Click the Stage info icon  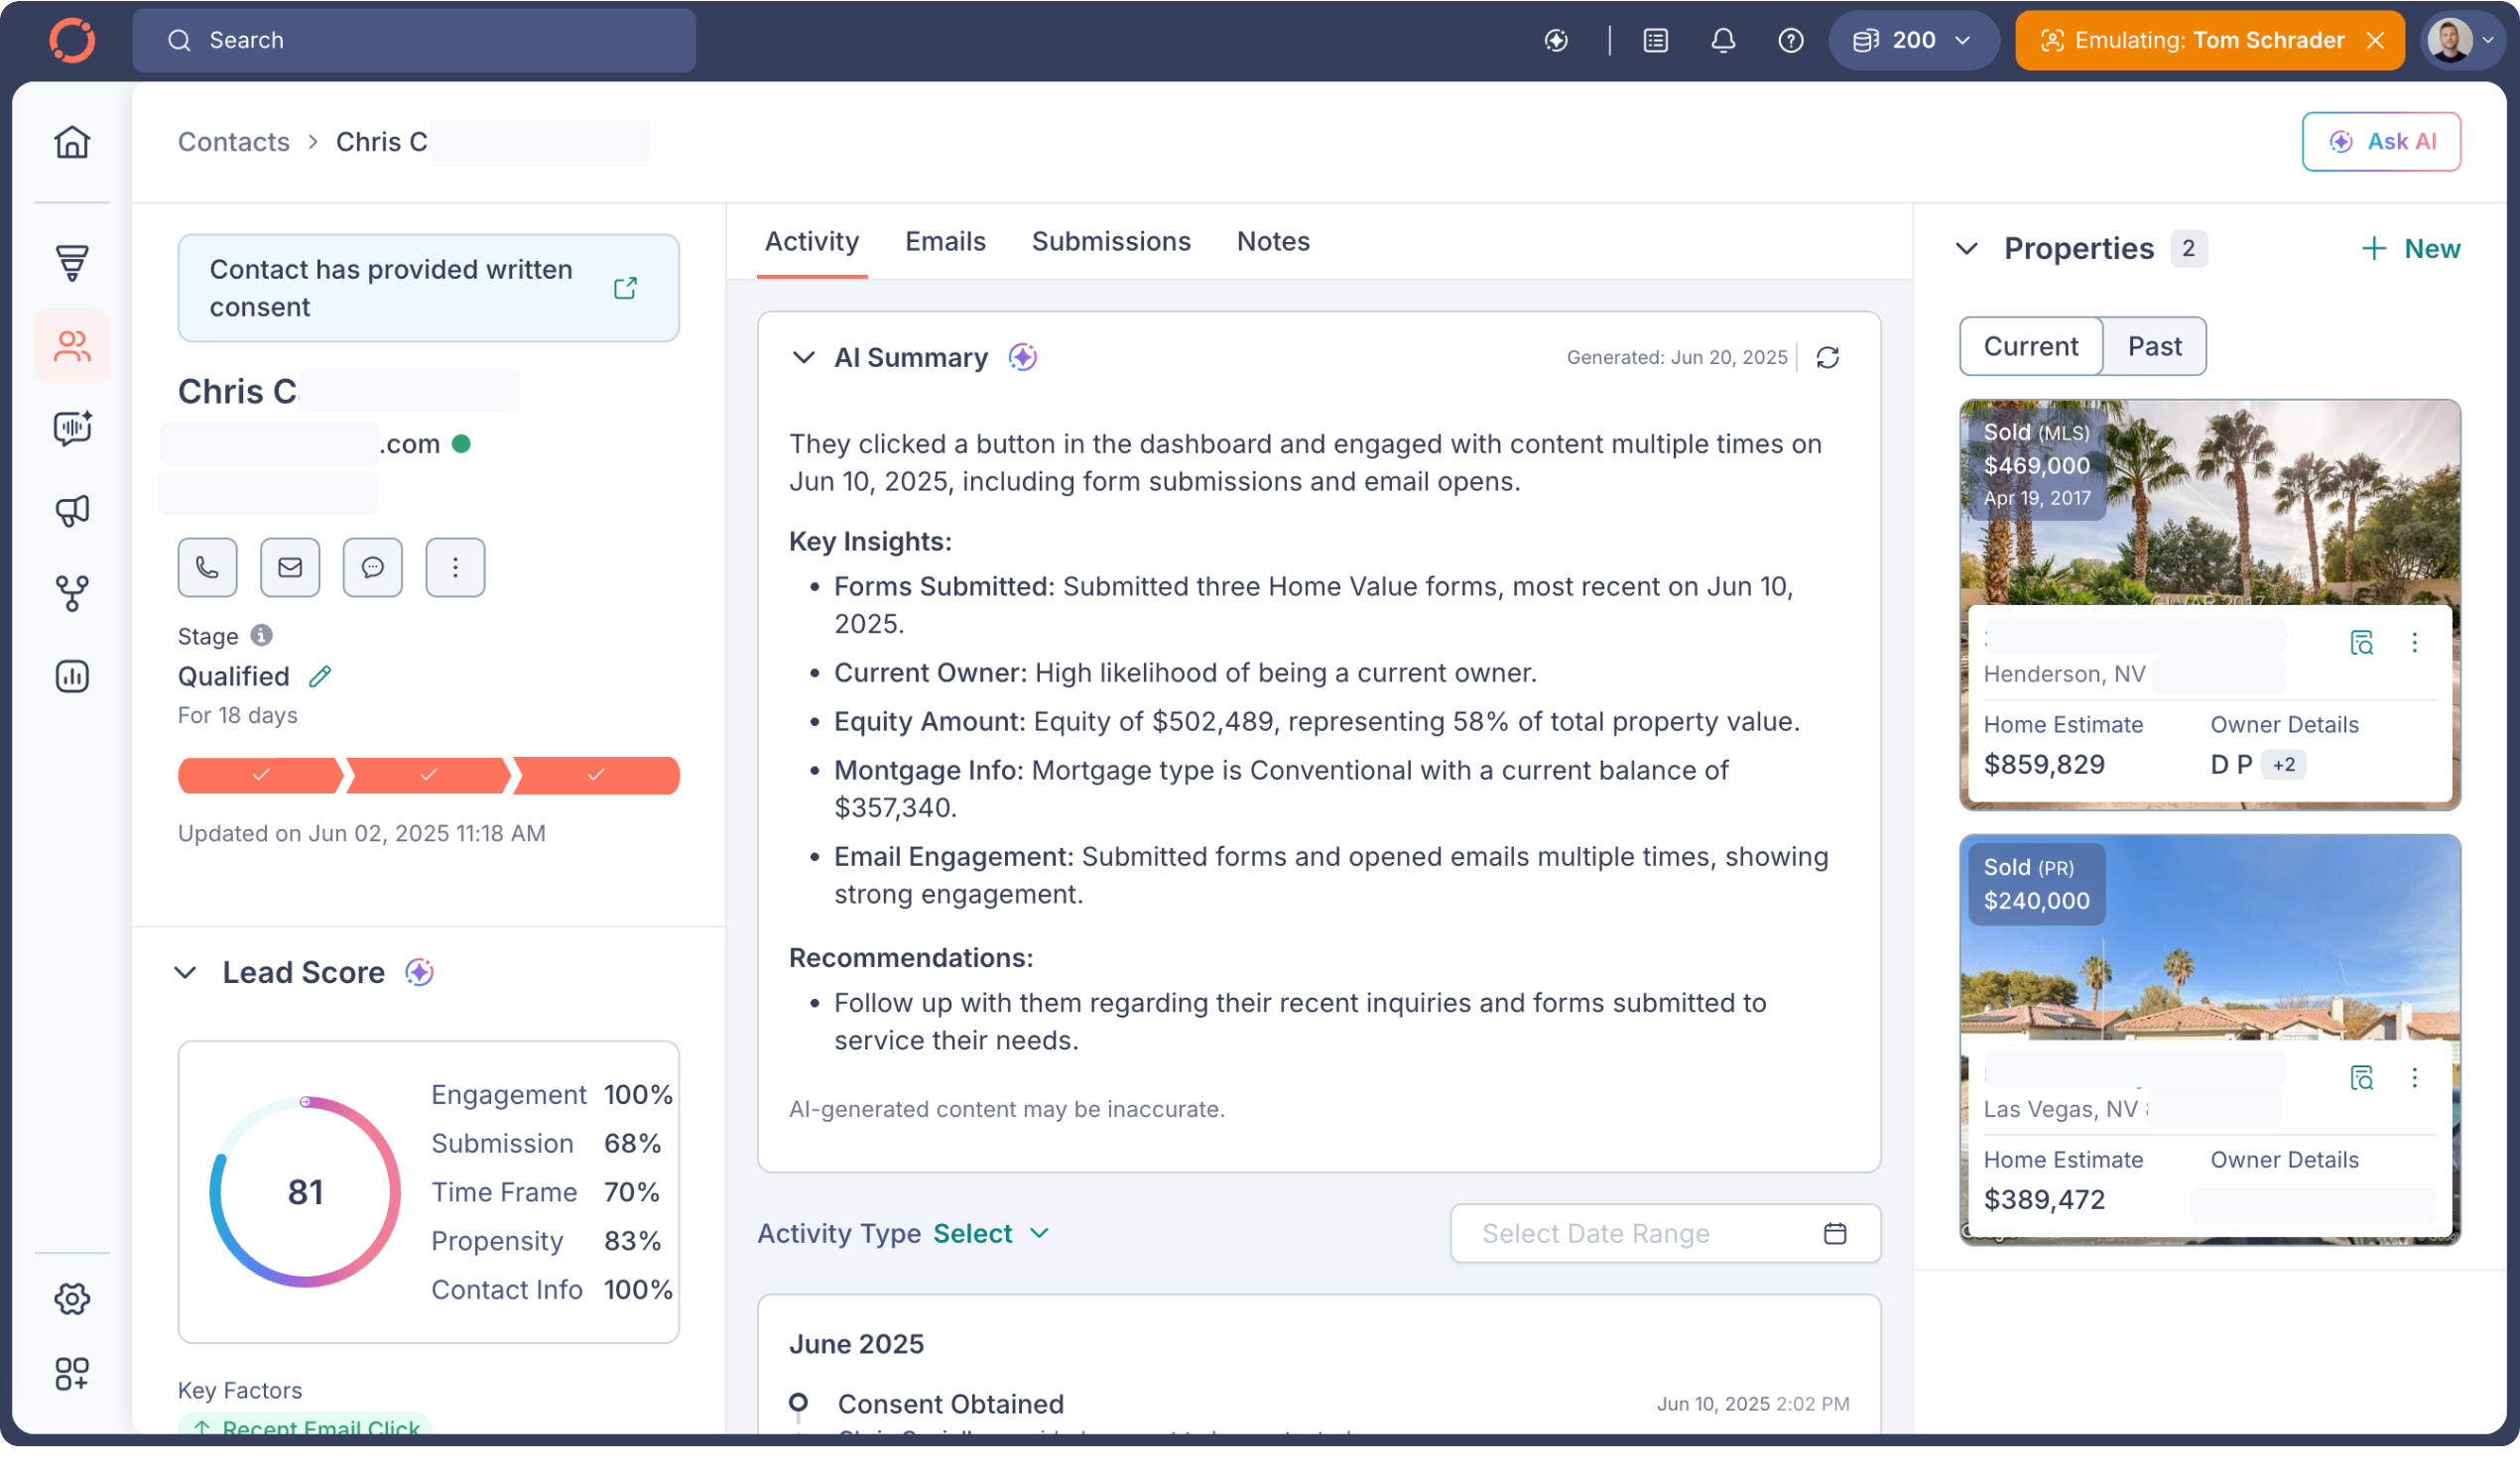pos(261,636)
